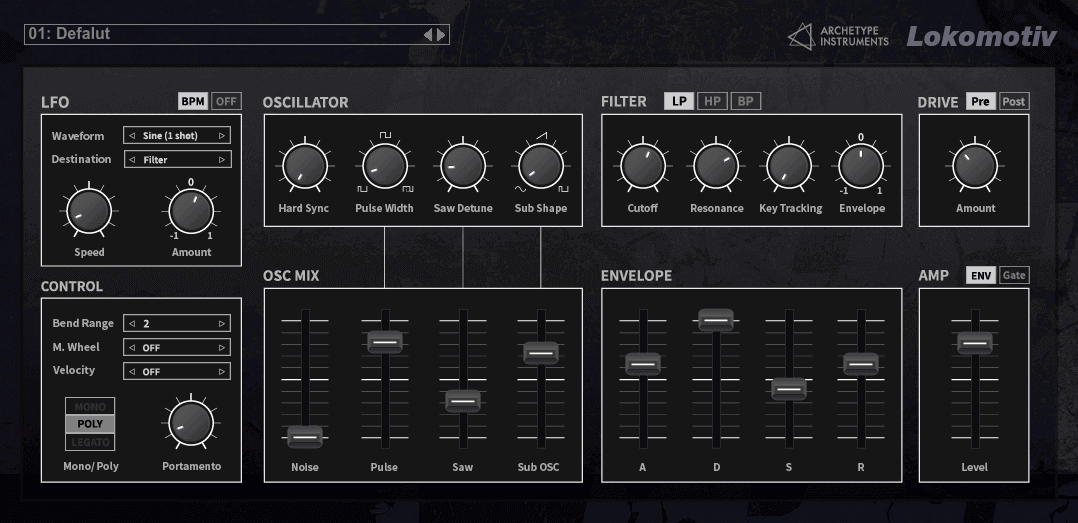This screenshot has width=1078, height=523.
Task: Click the Pulse Width knob
Action: point(384,166)
